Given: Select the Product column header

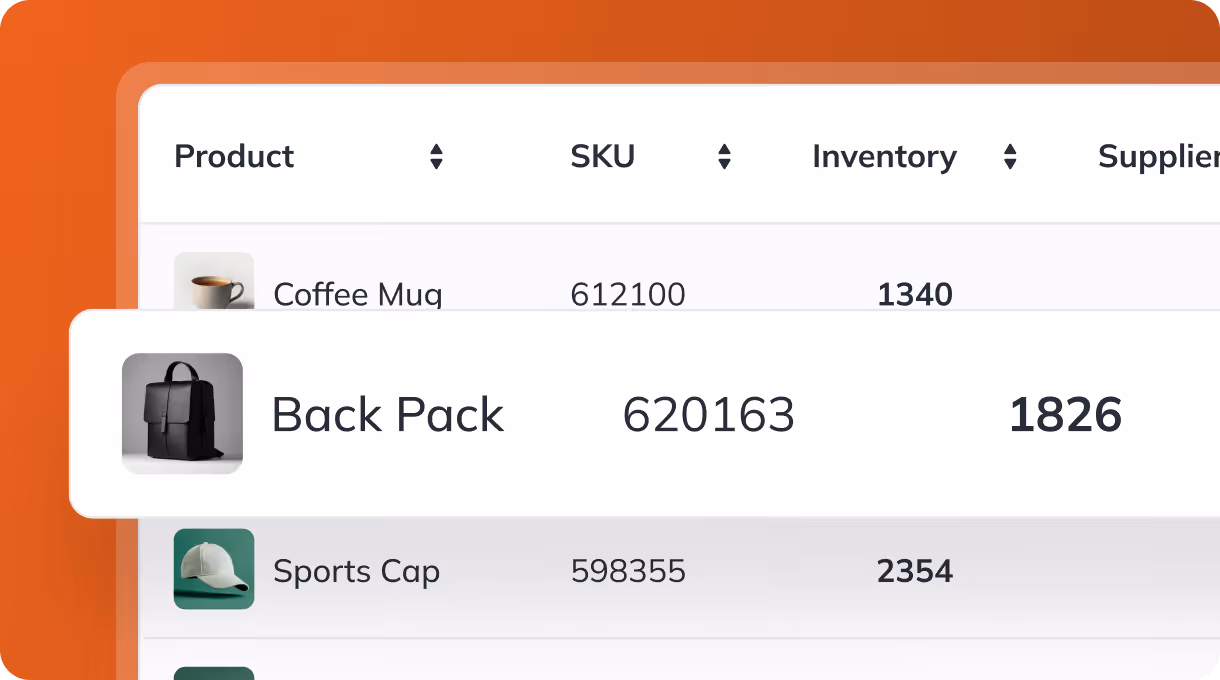Looking at the screenshot, I should (234, 156).
